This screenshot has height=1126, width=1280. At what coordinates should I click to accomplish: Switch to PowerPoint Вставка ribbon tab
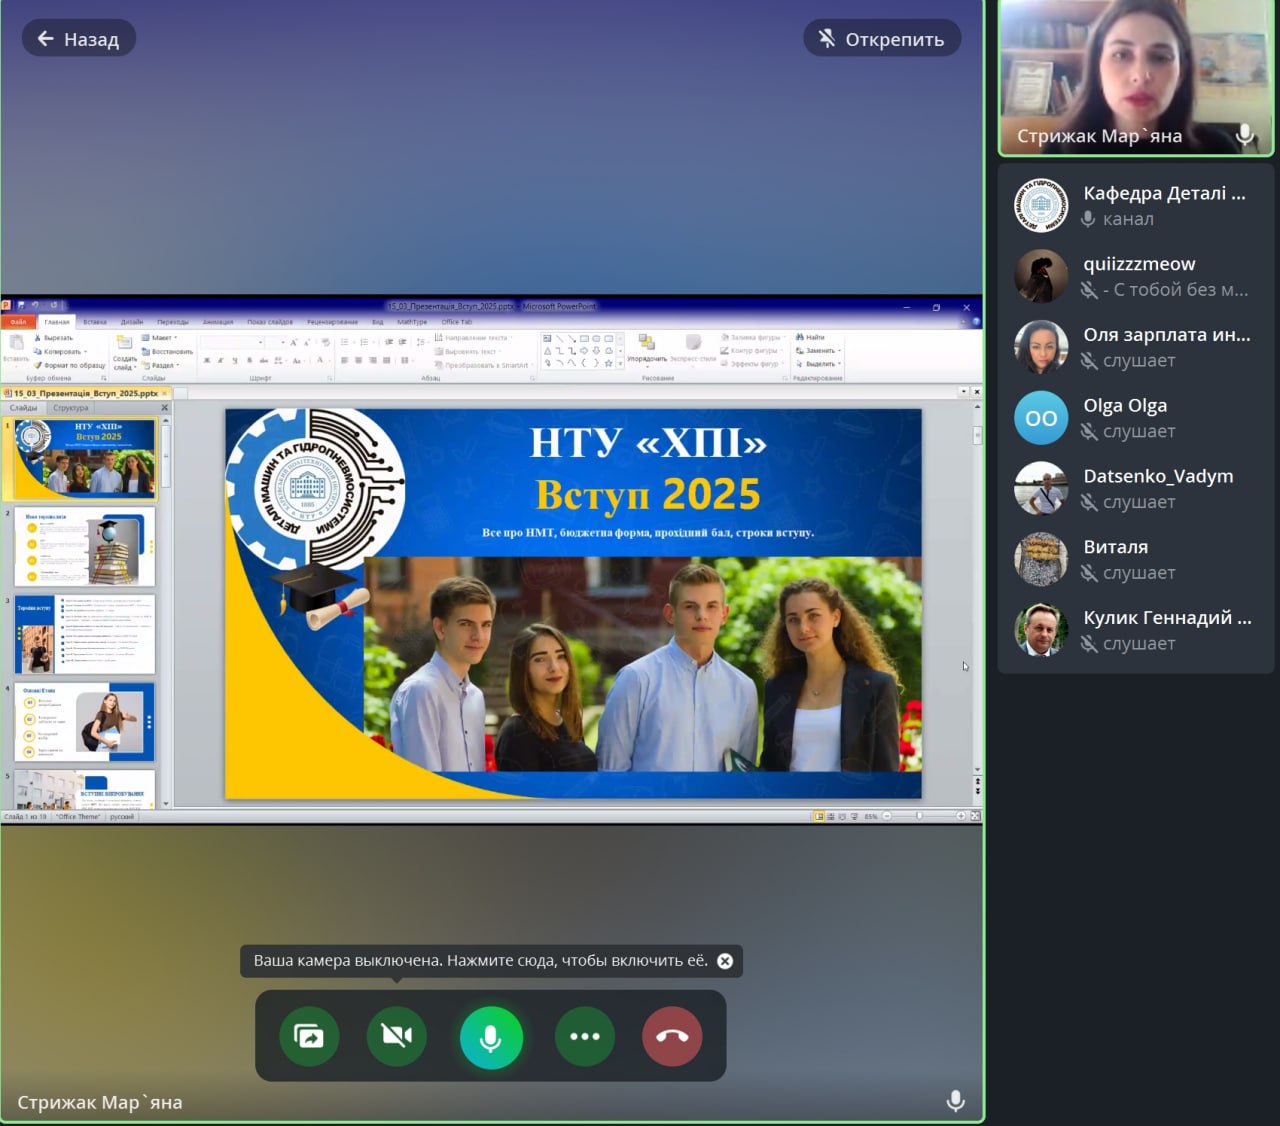95,322
